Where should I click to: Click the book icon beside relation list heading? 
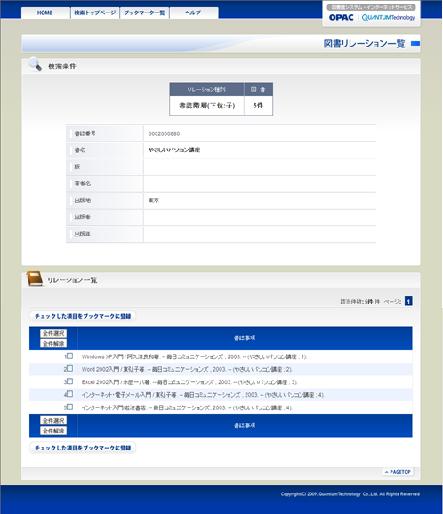(35, 279)
